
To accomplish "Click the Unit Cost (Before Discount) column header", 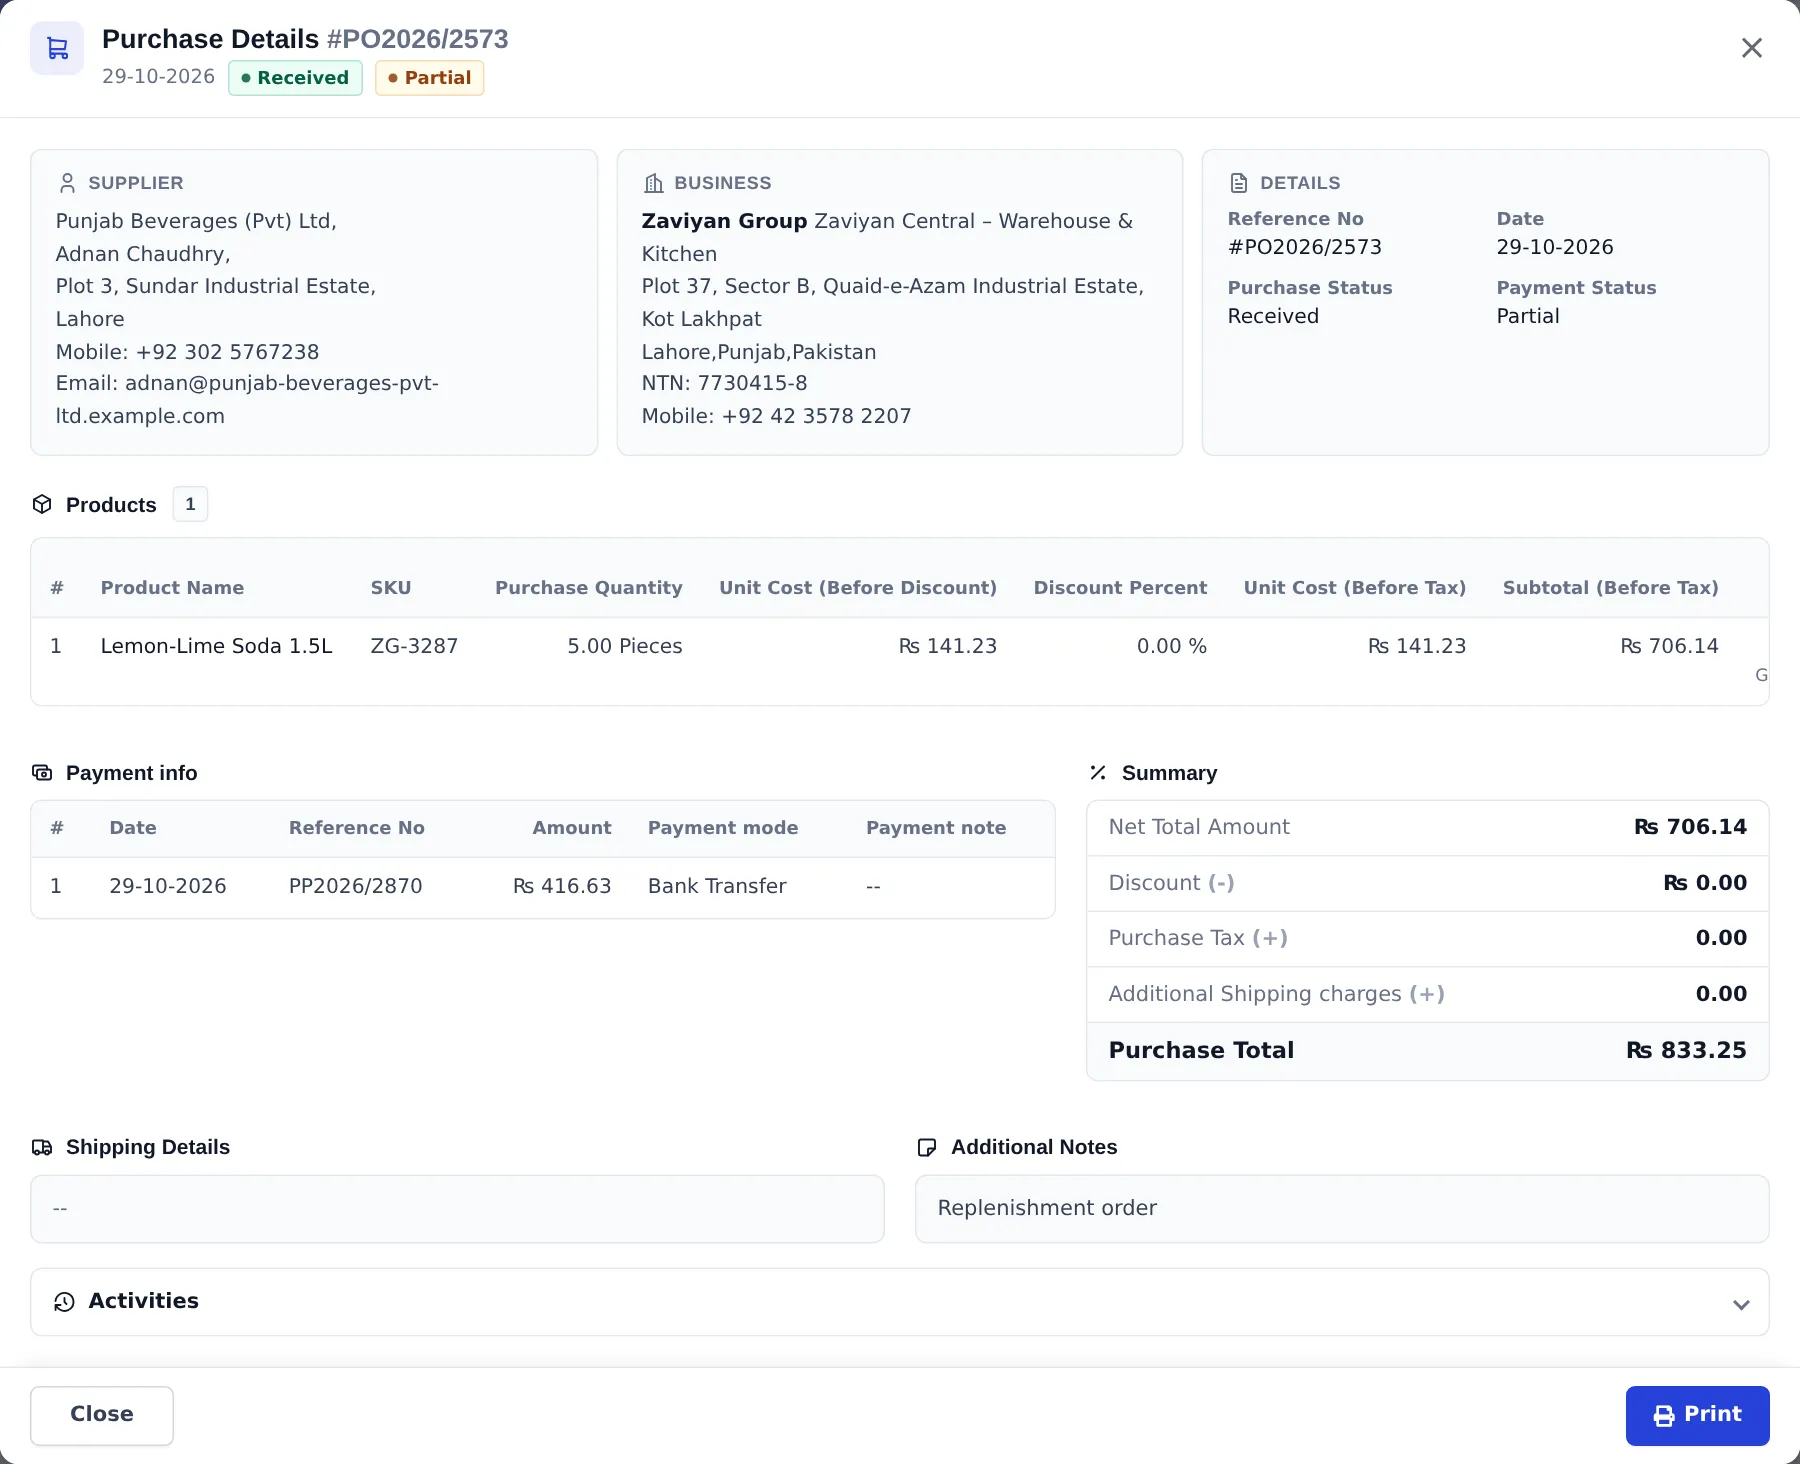I will (x=858, y=588).
